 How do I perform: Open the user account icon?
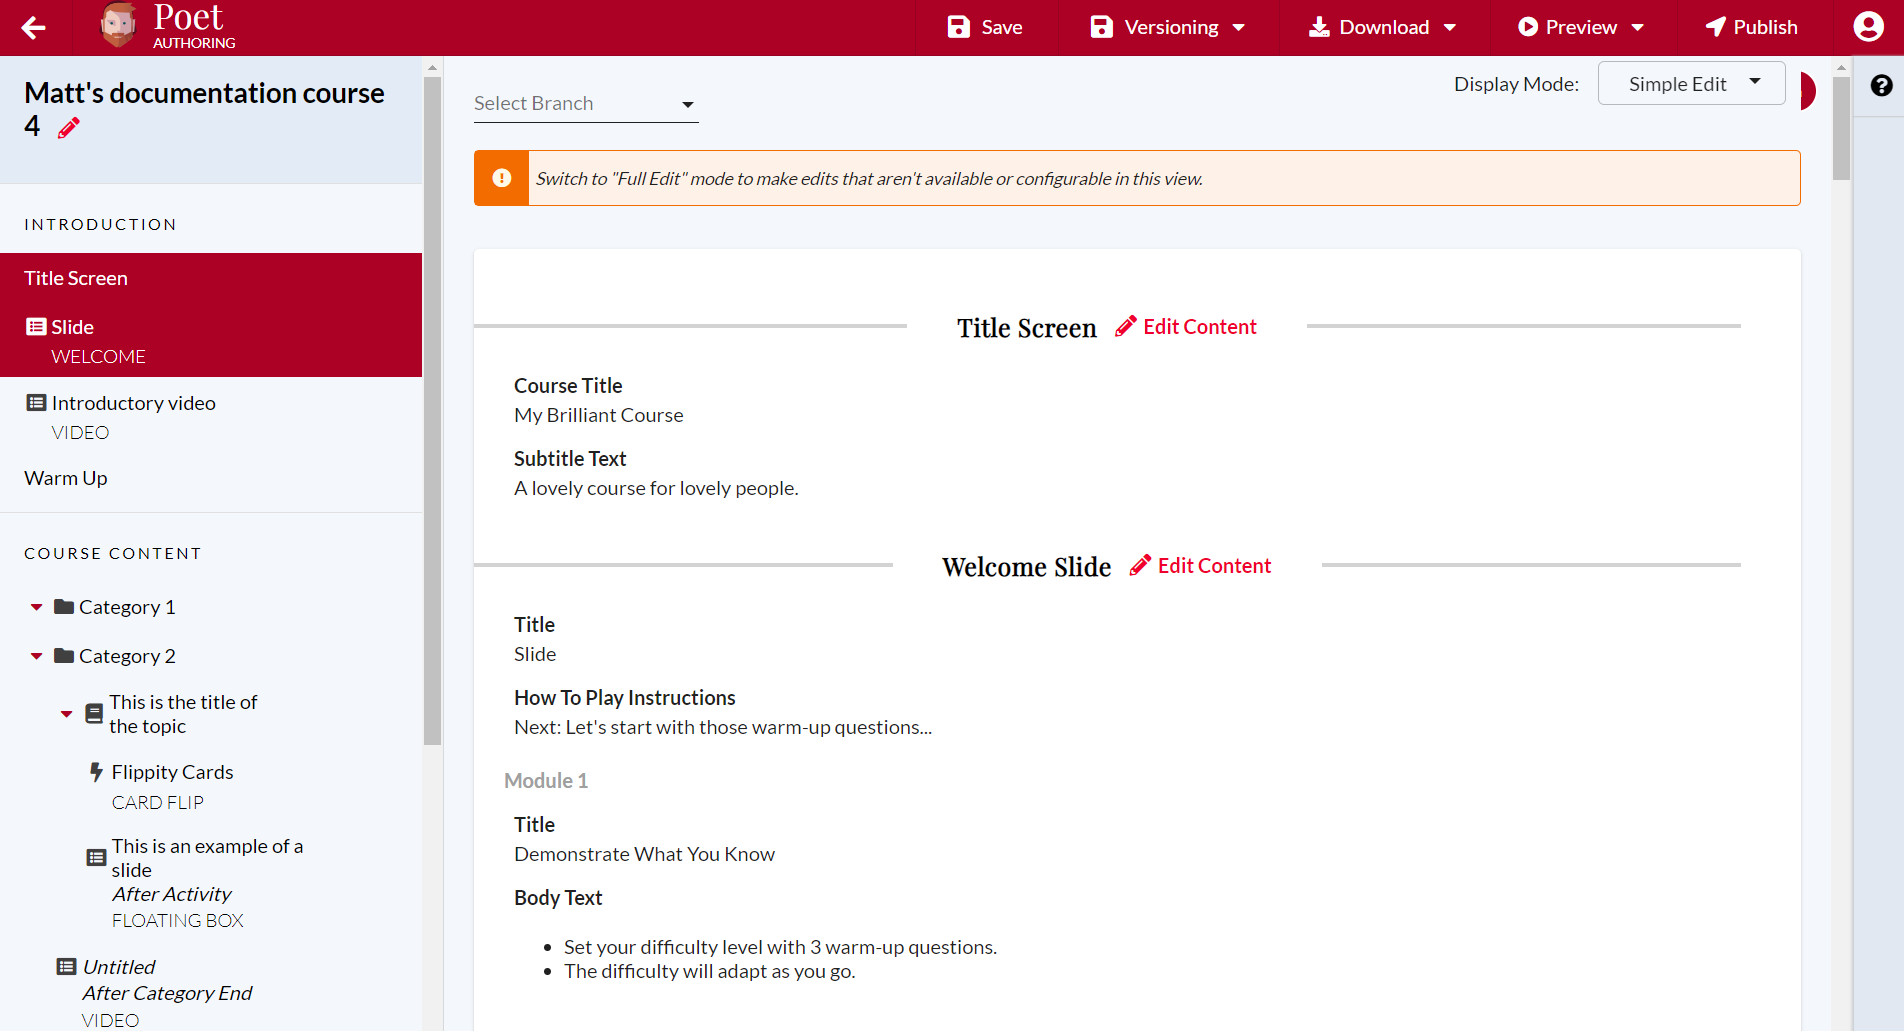point(1868,27)
